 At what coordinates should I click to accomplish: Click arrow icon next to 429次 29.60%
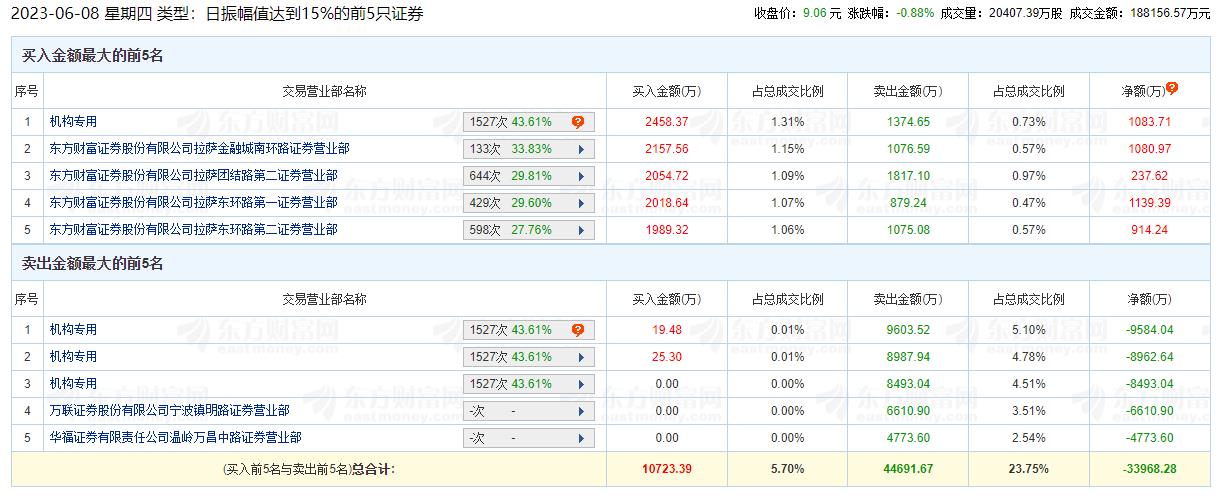[x=580, y=203]
